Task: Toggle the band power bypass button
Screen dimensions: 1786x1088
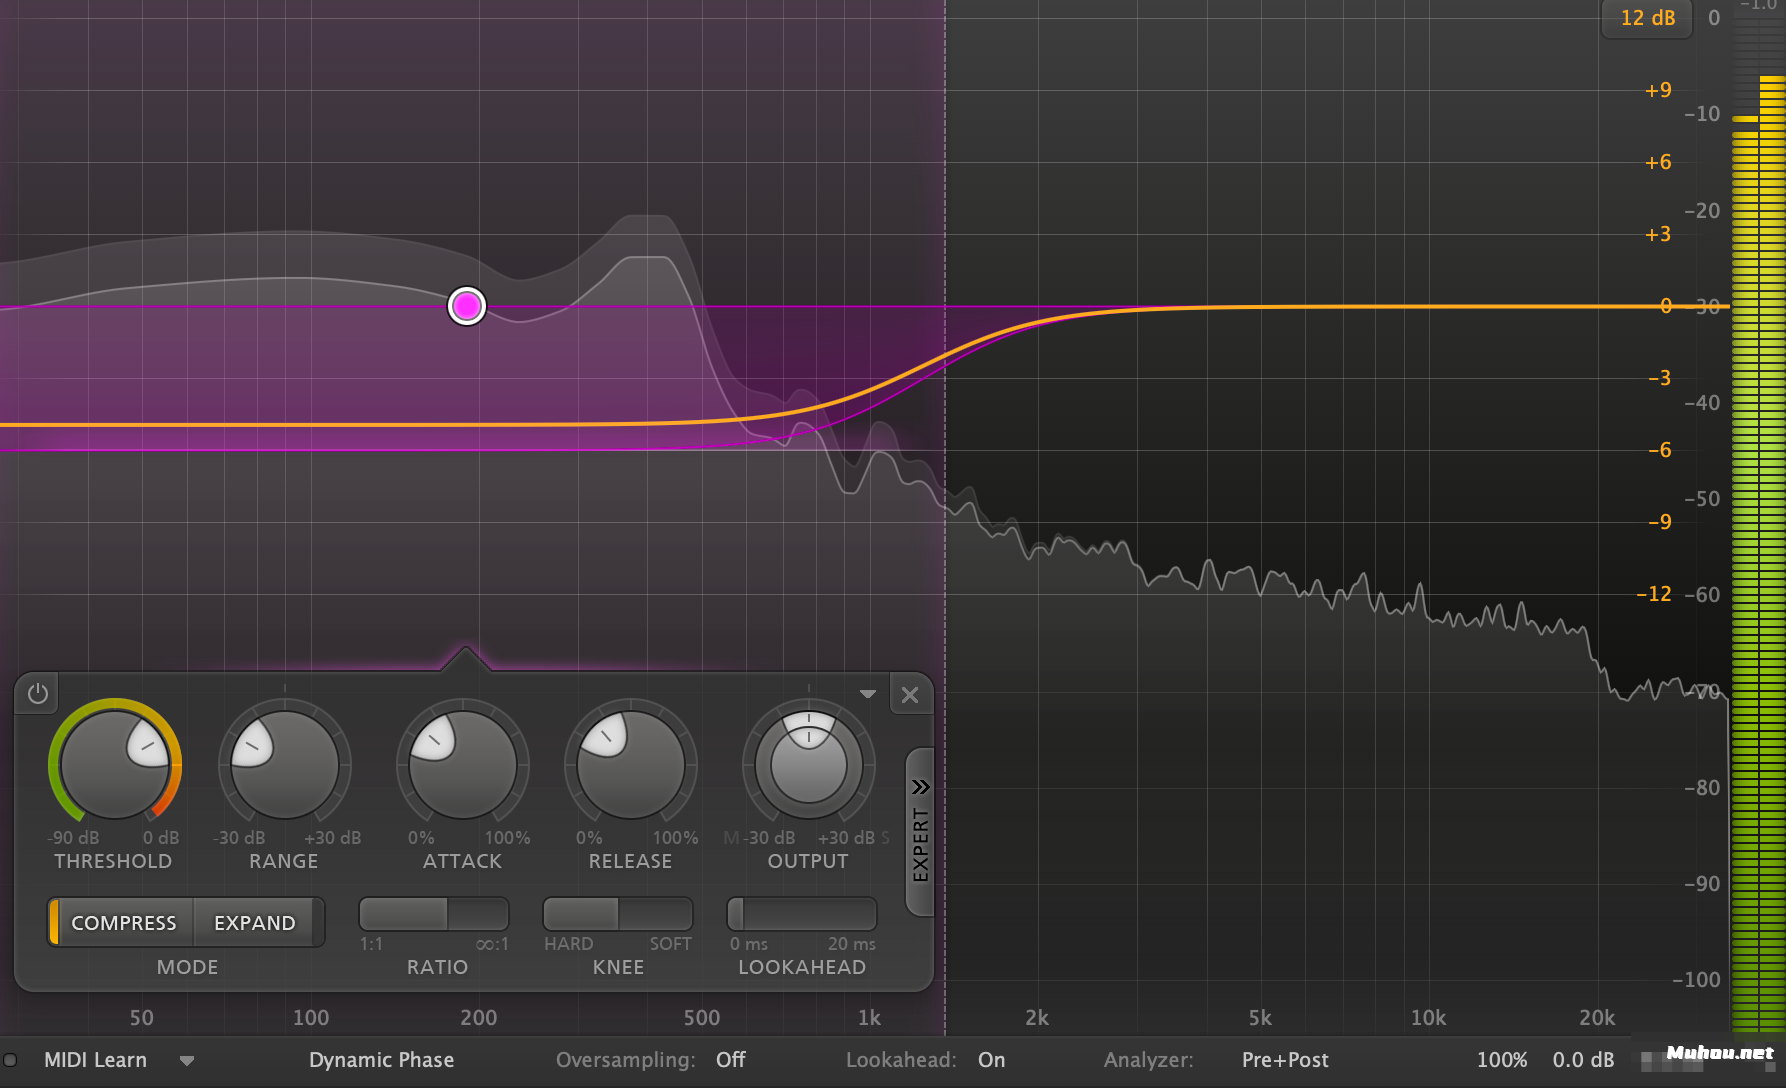Action: tap(38, 694)
